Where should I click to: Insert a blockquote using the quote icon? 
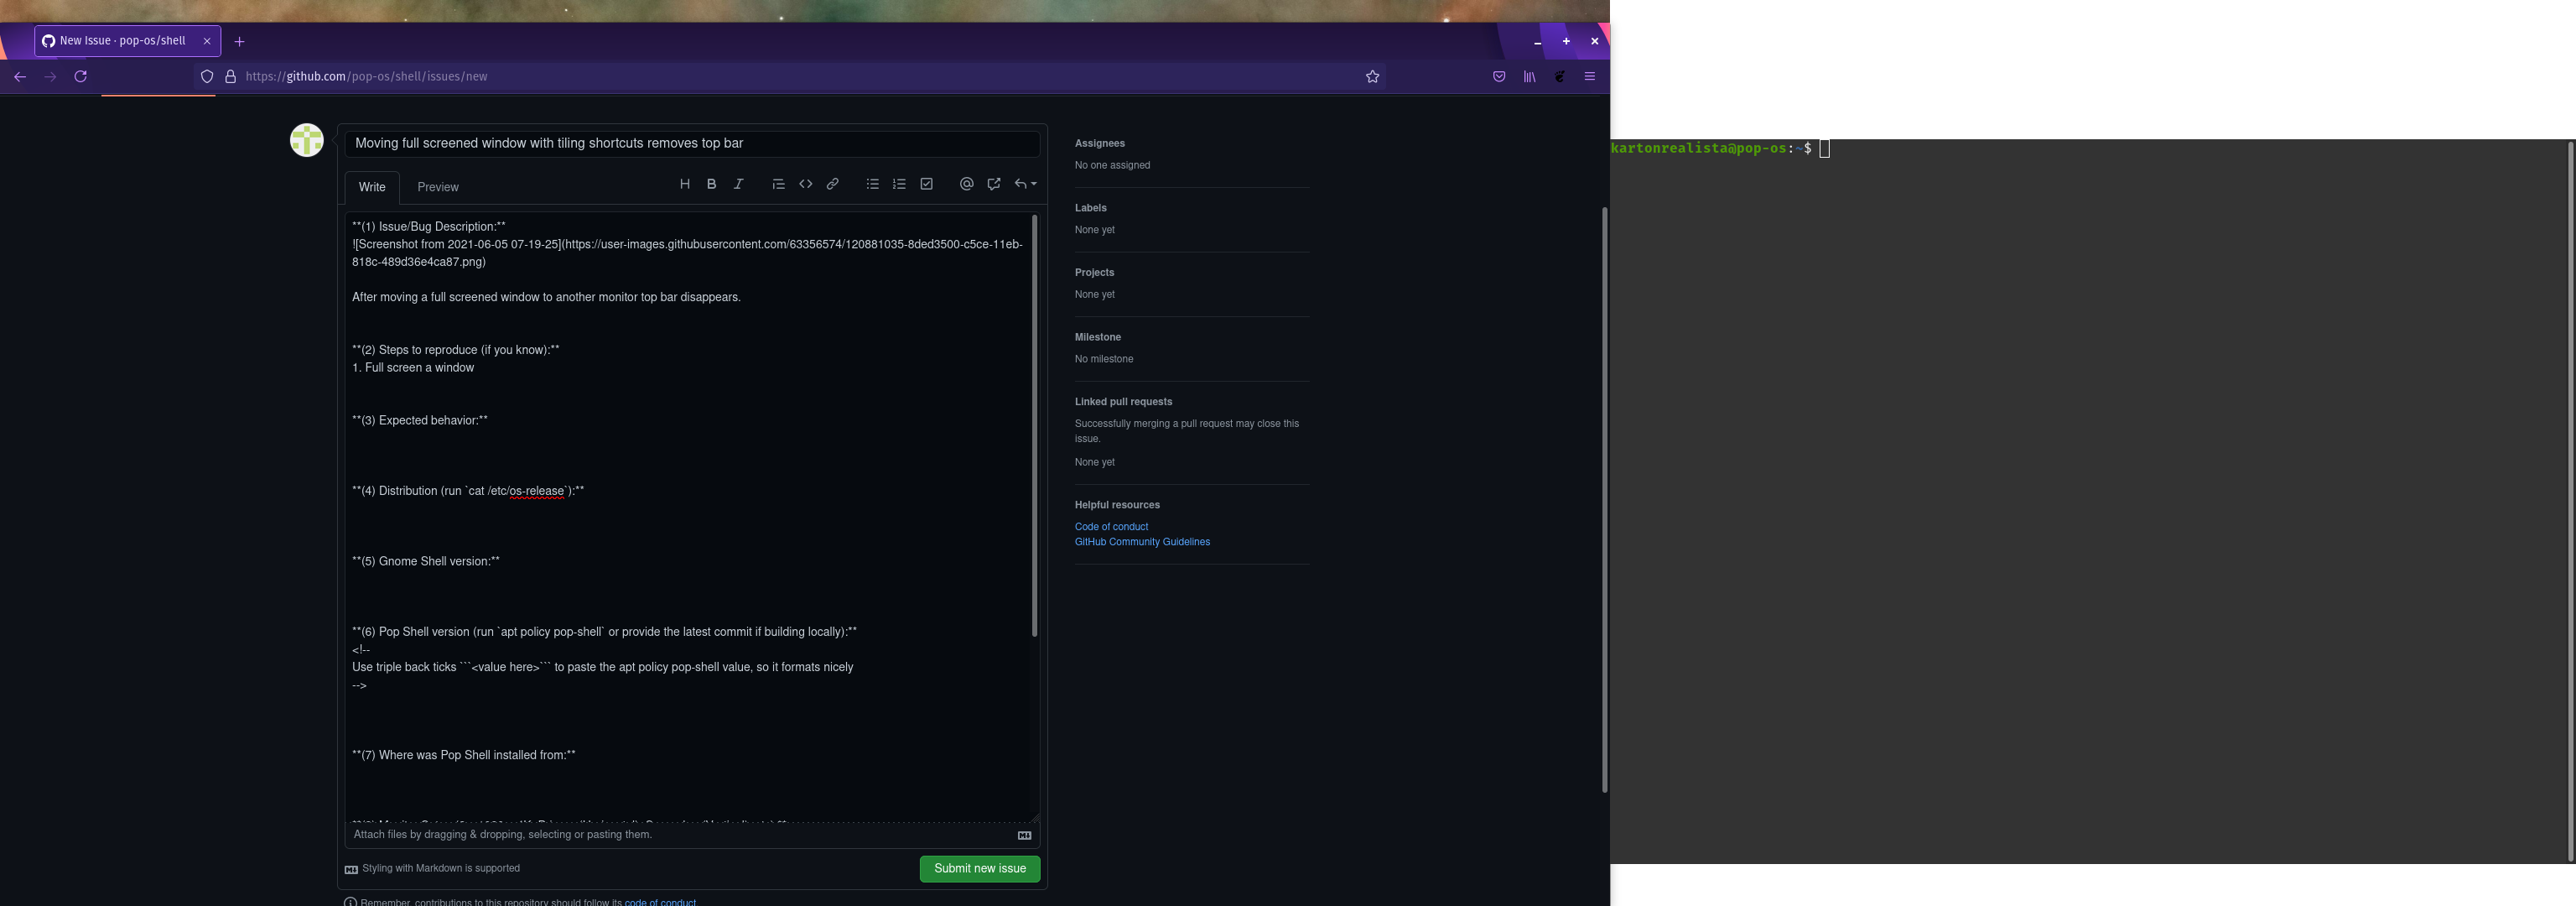coord(778,183)
